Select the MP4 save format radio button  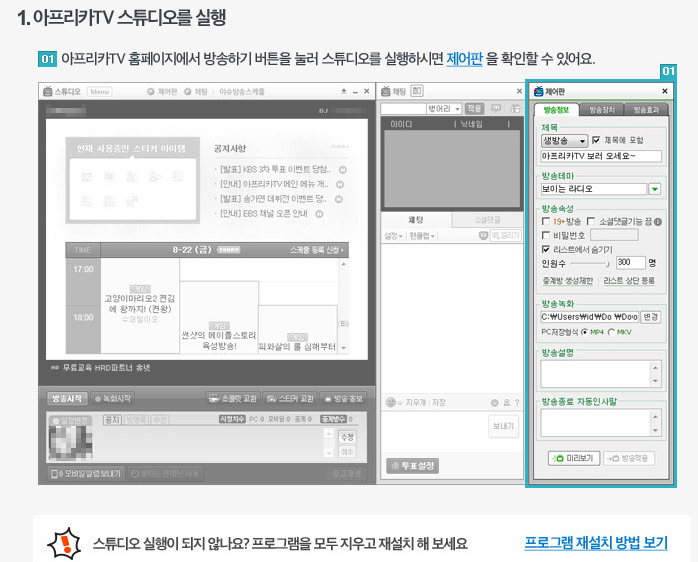coord(584,332)
